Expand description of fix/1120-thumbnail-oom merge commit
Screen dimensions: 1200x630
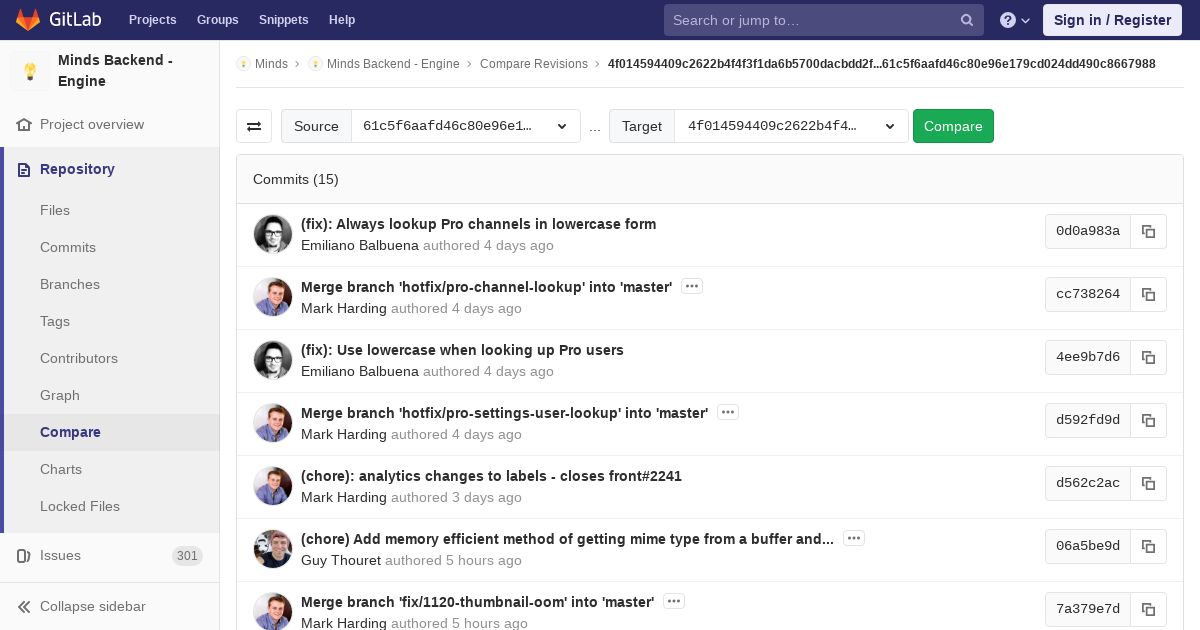(674, 601)
